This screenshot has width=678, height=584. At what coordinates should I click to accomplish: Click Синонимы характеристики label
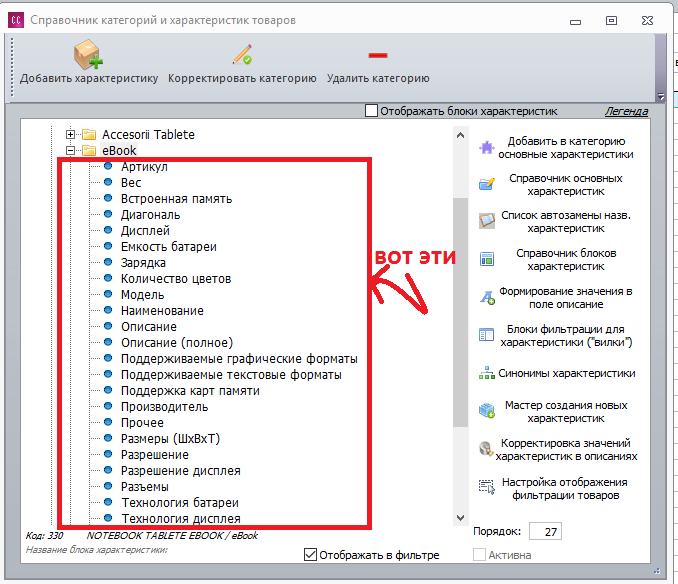tap(567, 373)
